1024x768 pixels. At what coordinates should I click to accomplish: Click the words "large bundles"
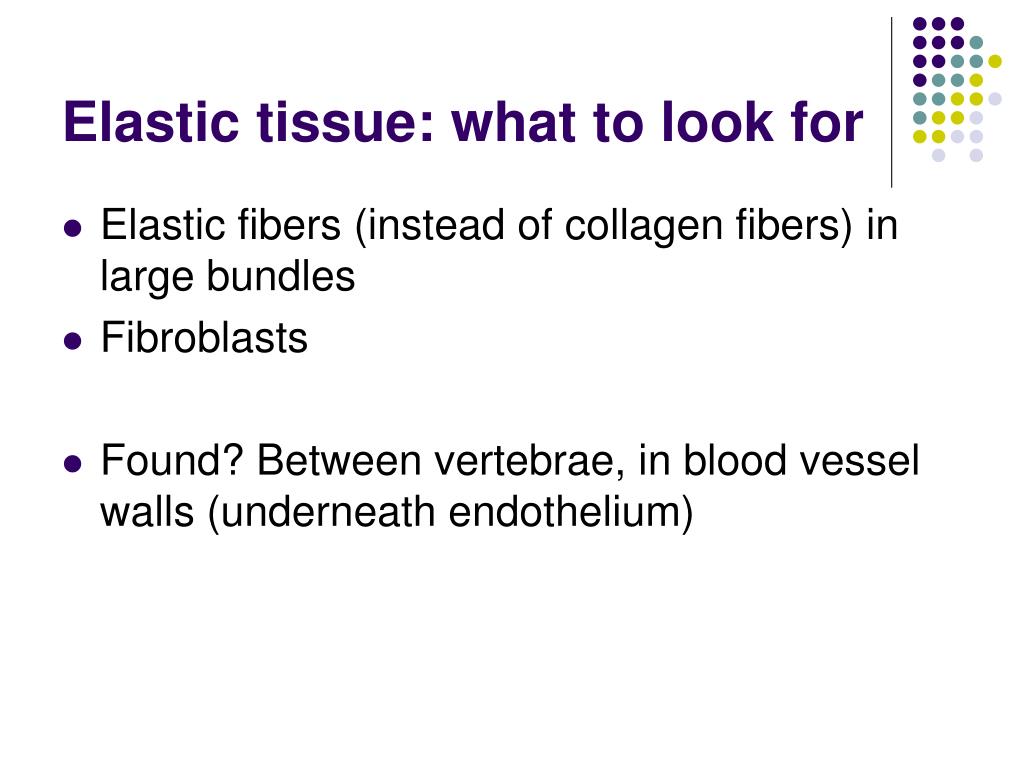pyautogui.click(x=228, y=277)
